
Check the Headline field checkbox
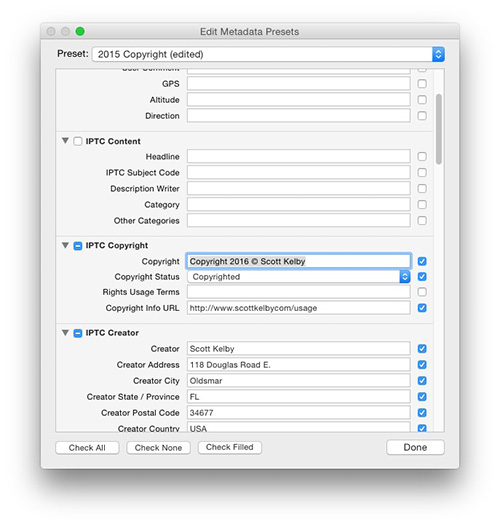(422, 156)
